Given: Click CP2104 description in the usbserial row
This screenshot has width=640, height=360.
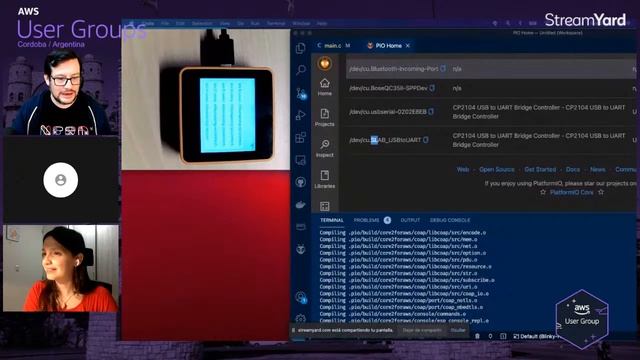Looking at the screenshot, I should point(539,111).
